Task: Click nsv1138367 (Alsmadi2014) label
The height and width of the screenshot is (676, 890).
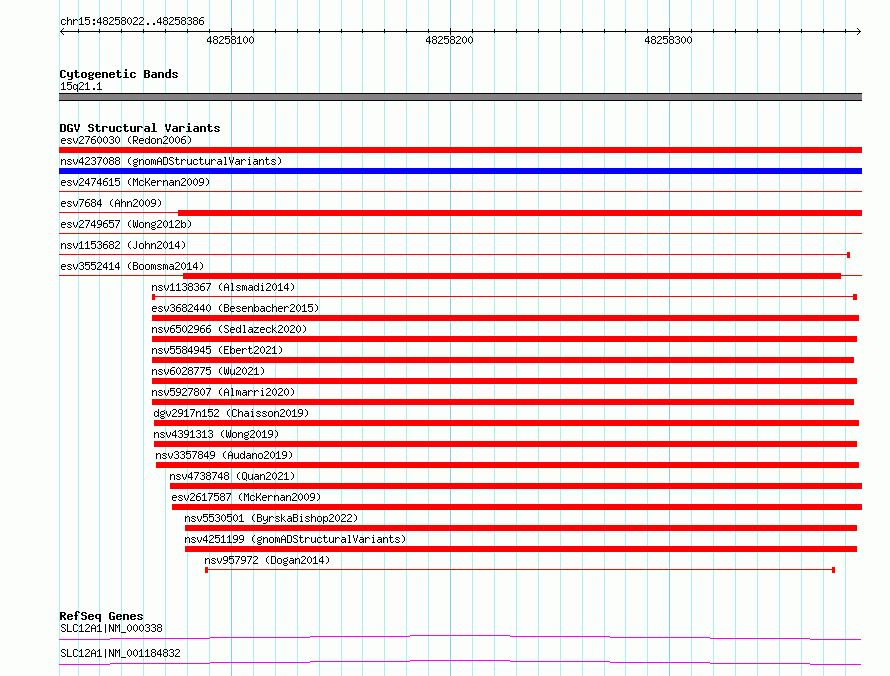Action: (x=223, y=287)
